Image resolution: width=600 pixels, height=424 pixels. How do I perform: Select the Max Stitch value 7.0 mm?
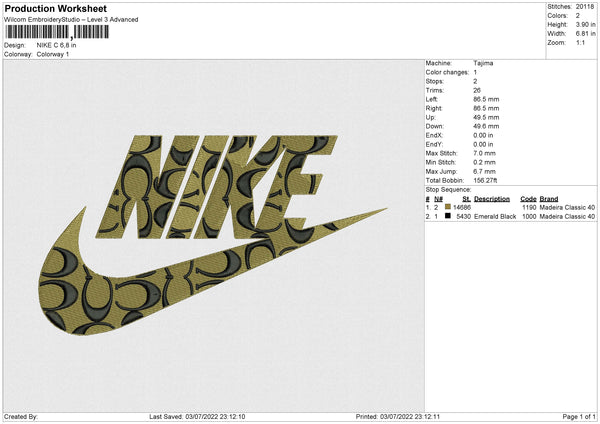click(x=484, y=153)
